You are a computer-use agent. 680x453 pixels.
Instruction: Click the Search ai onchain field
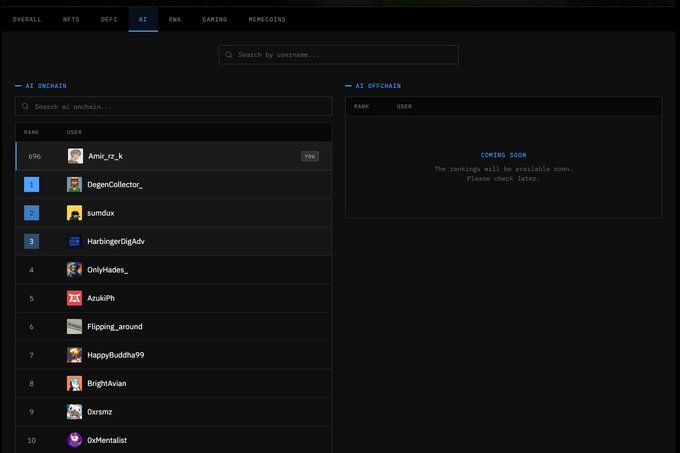(174, 106)
